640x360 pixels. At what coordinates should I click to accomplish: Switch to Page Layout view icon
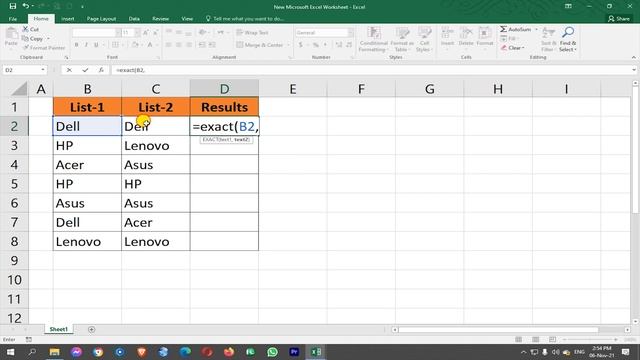coord(536,340)
